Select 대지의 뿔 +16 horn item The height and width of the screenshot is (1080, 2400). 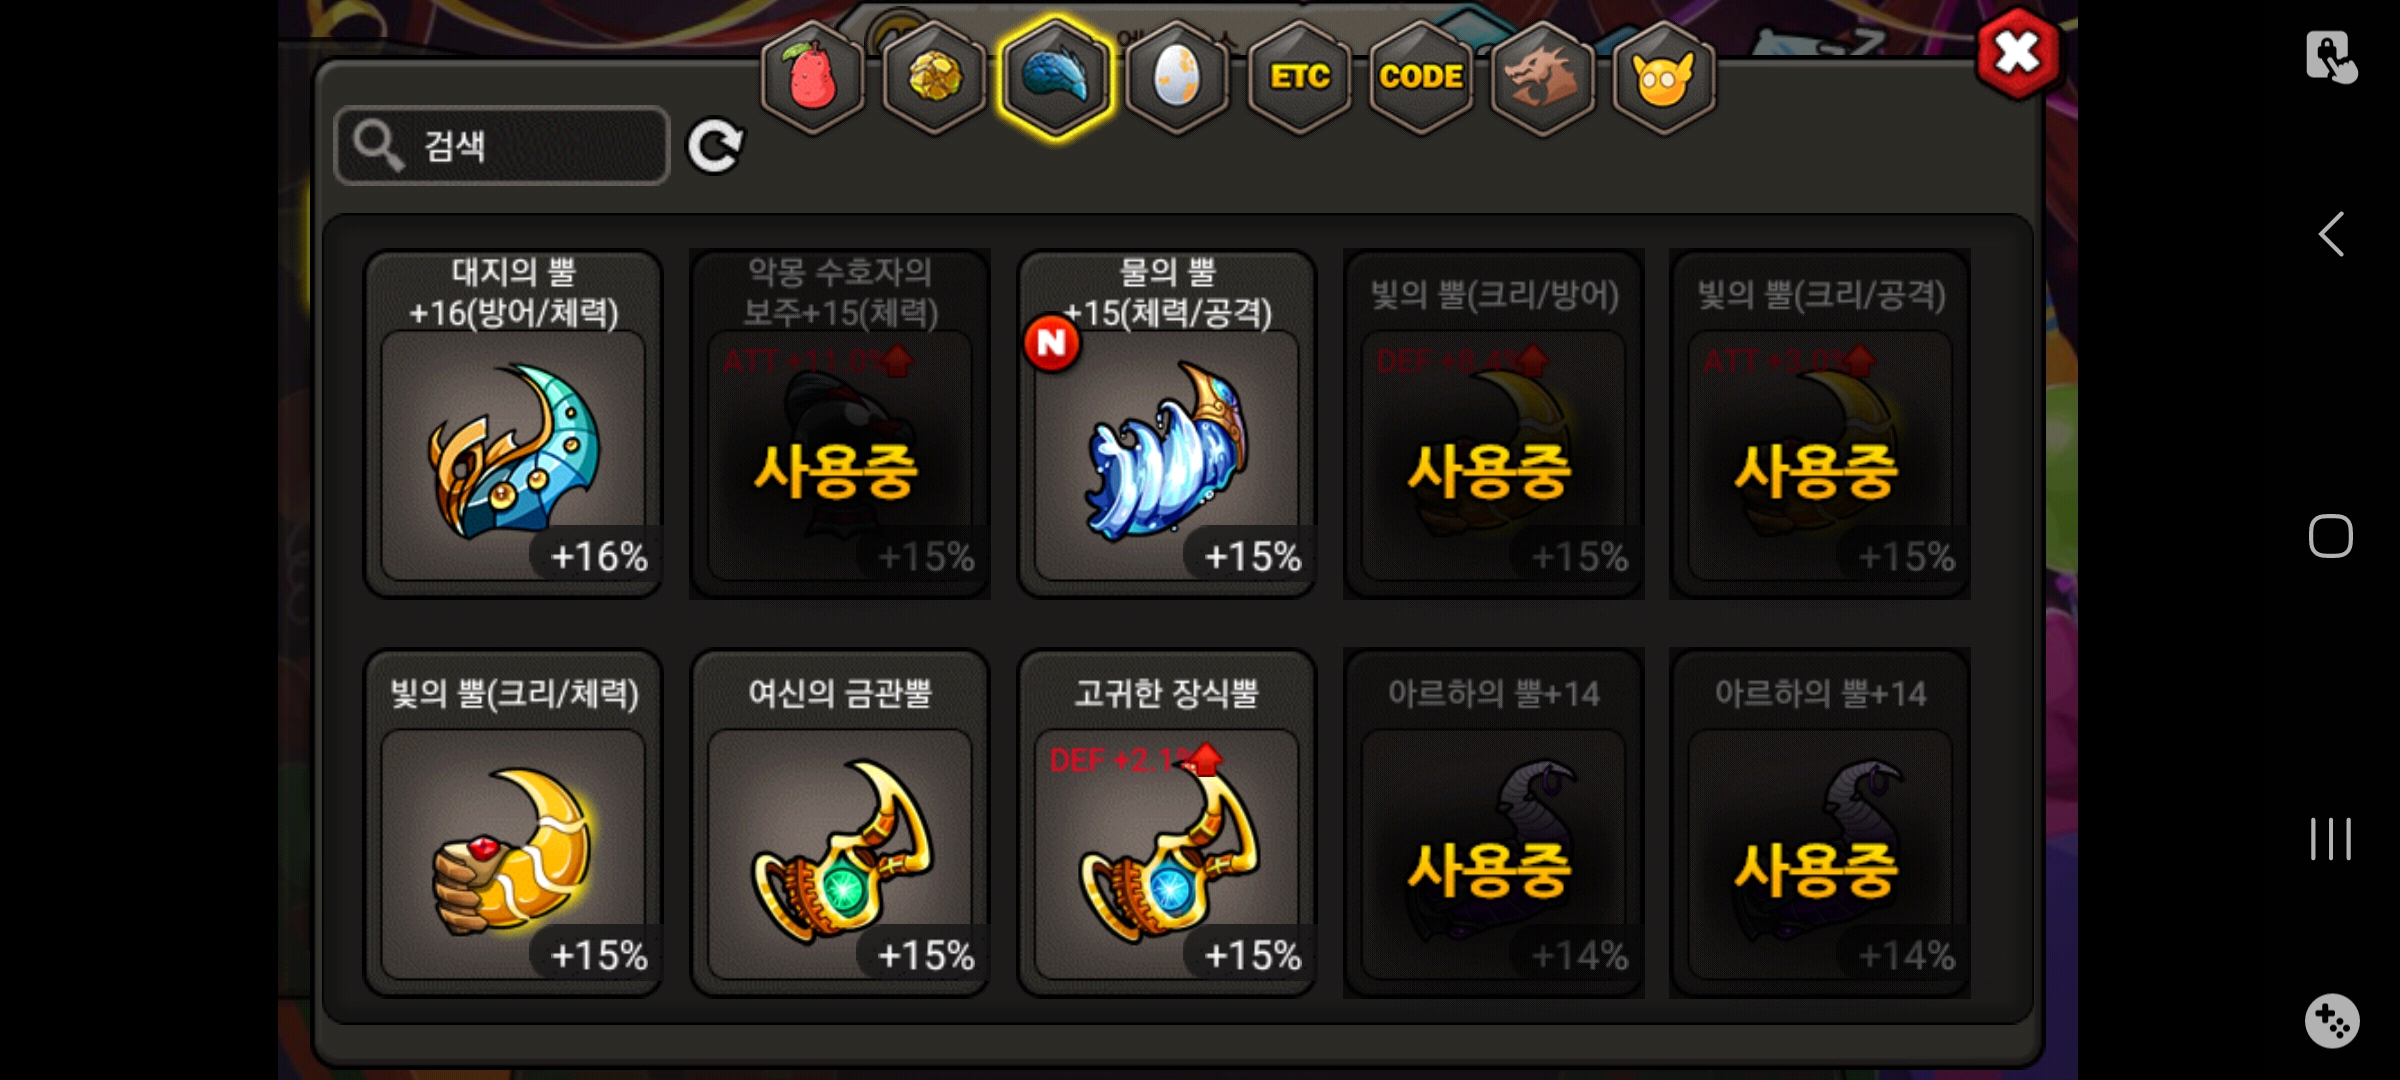[513, 424]
